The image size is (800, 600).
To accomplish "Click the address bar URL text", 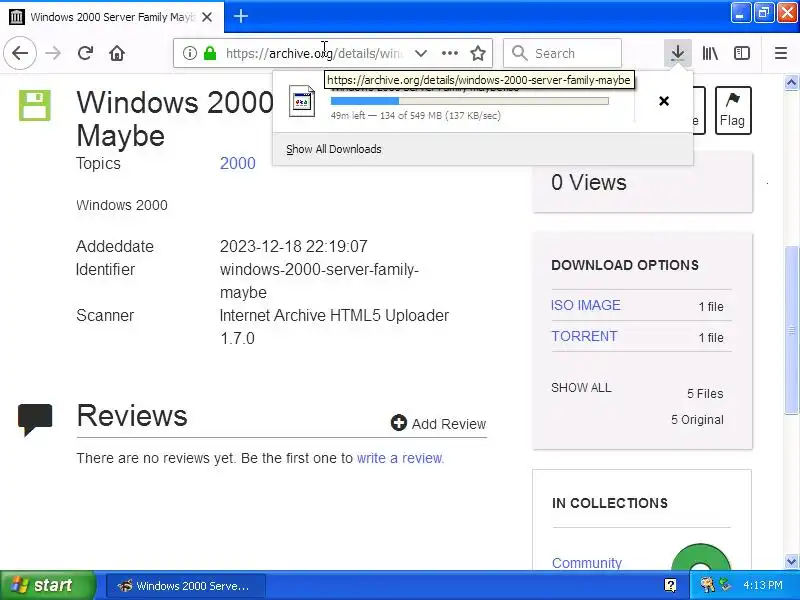I will tap(314, 53).
